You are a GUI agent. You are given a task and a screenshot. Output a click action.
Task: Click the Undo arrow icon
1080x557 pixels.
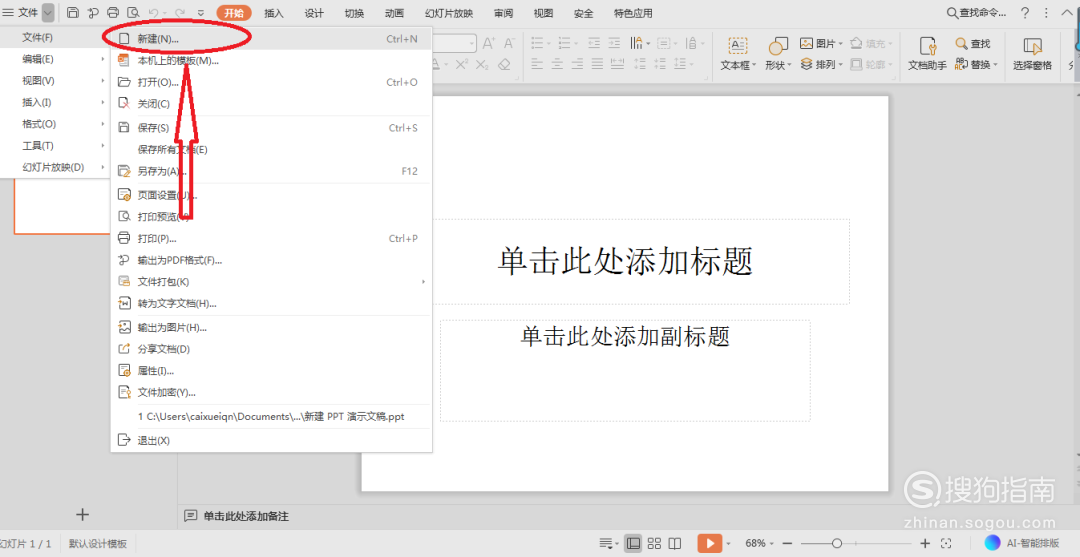pyautogui.click(x=154, y=12)
